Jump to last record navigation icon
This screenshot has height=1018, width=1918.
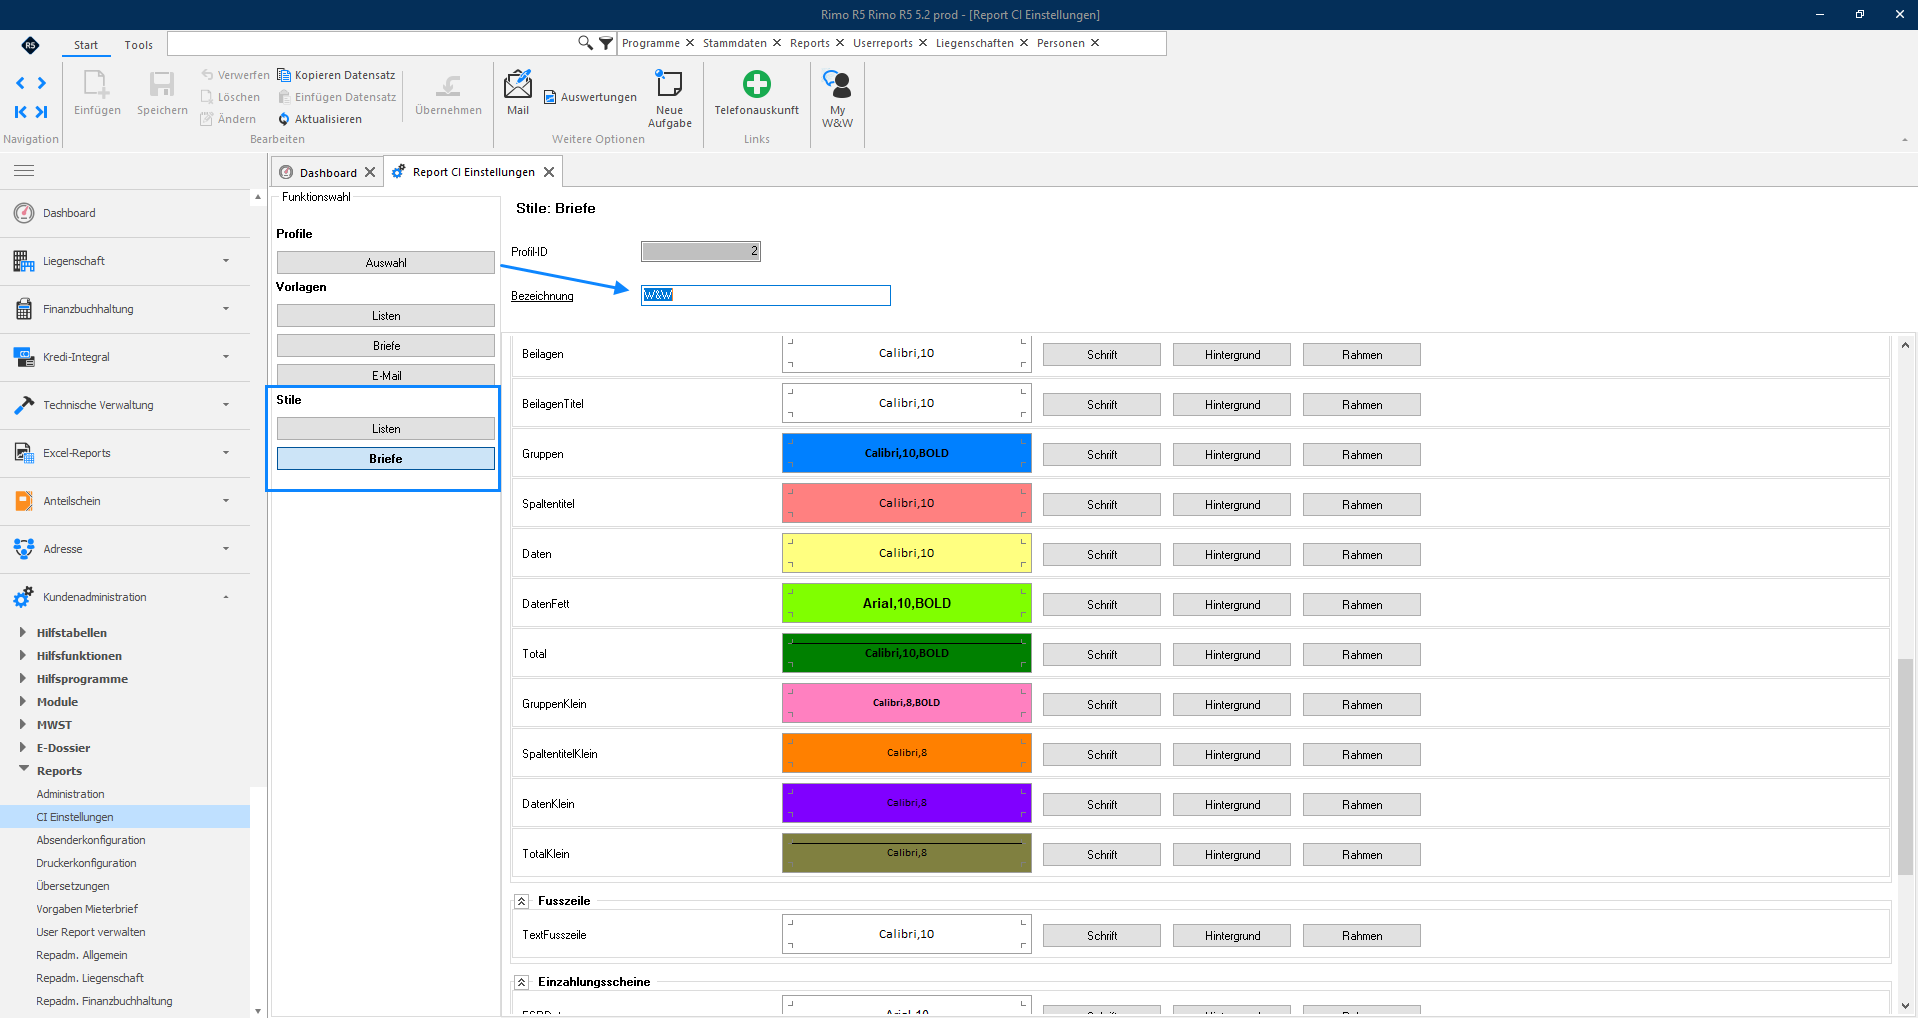pyautogui.click(x=41, y=112)
